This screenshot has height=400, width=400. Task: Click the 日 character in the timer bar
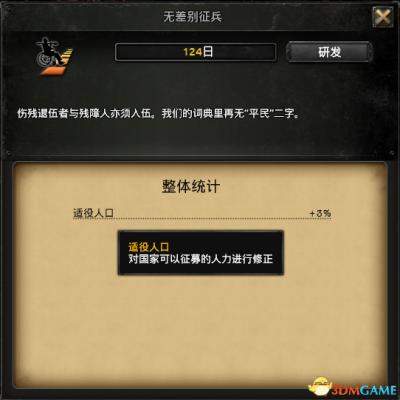coord(208,52)
